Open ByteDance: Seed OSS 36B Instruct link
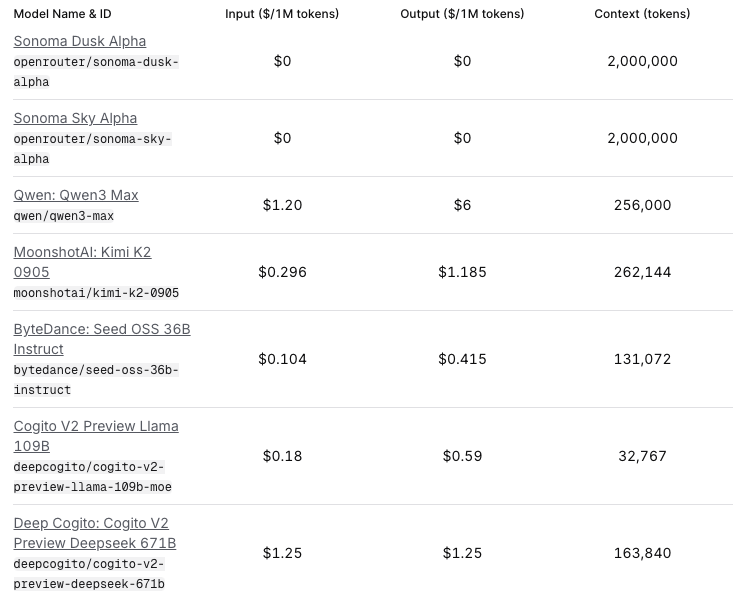Screen dimensions: 742x601 (x=102, y=339)
